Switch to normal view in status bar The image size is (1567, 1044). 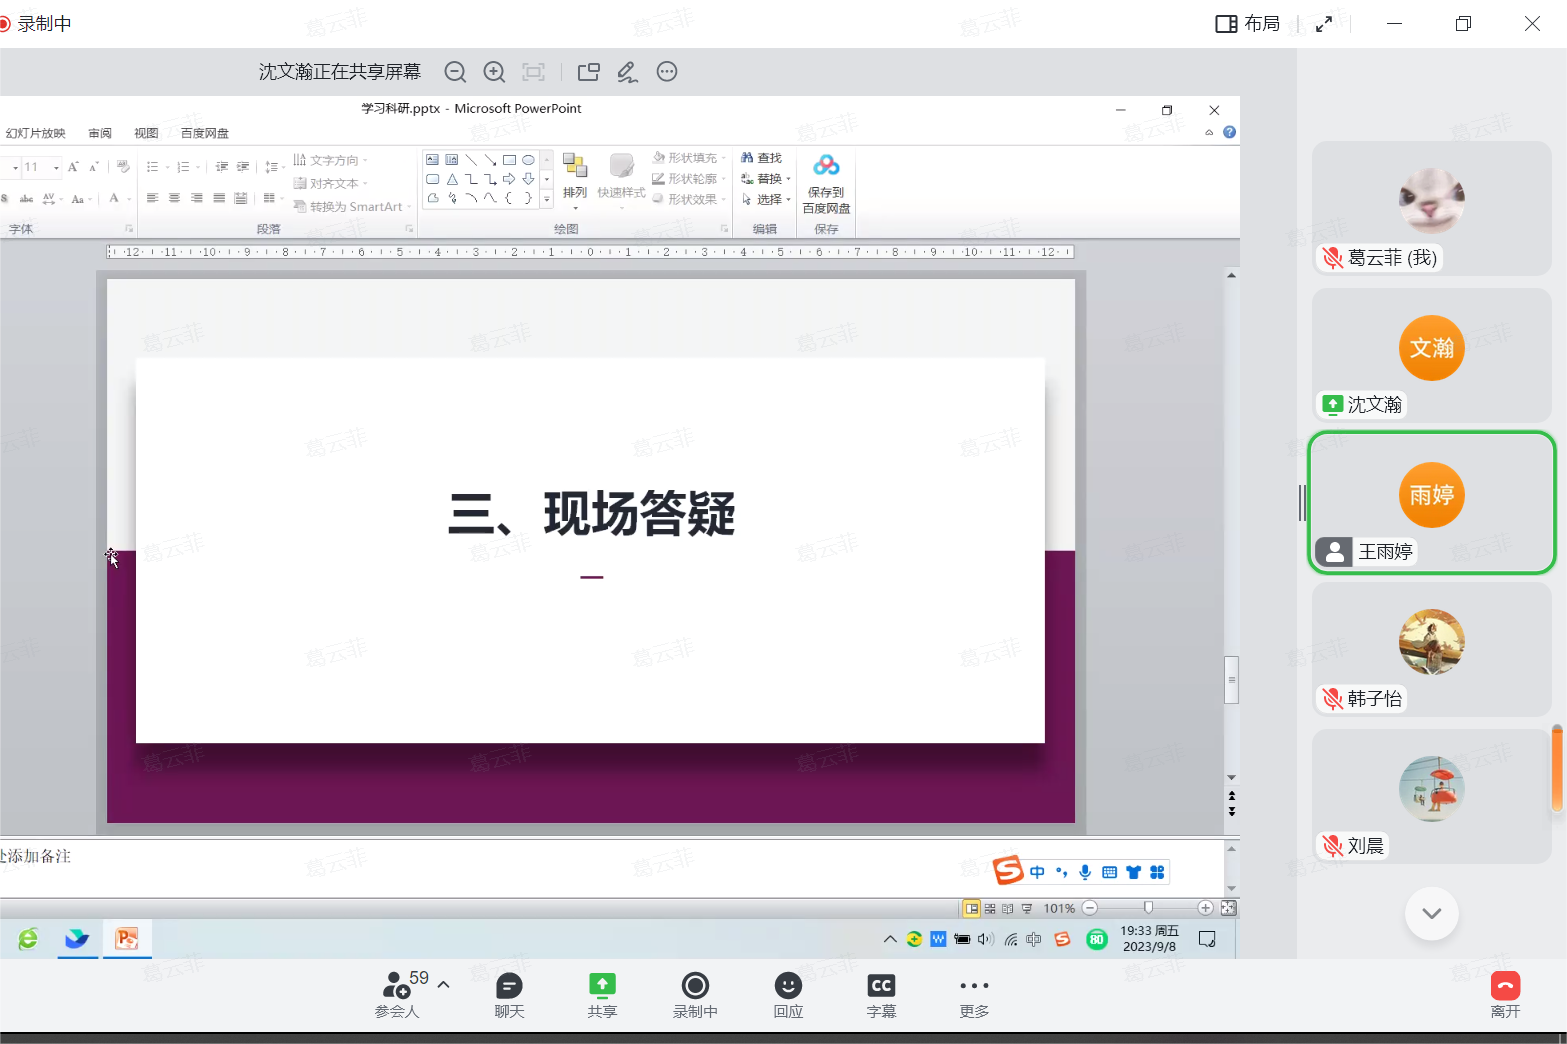[971, 908]
